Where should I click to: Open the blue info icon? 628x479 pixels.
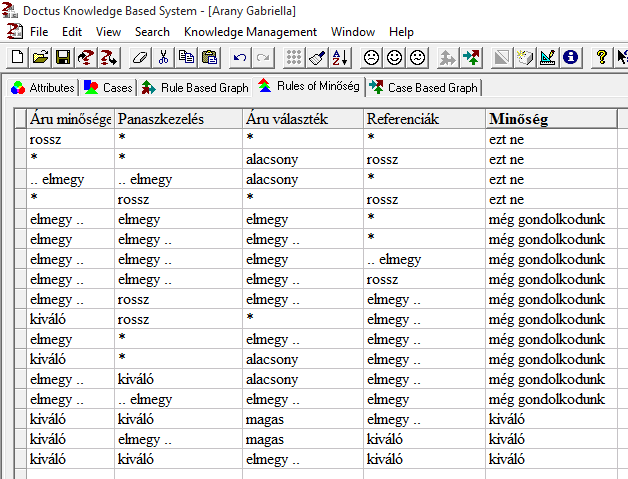(x=570, y=57)
